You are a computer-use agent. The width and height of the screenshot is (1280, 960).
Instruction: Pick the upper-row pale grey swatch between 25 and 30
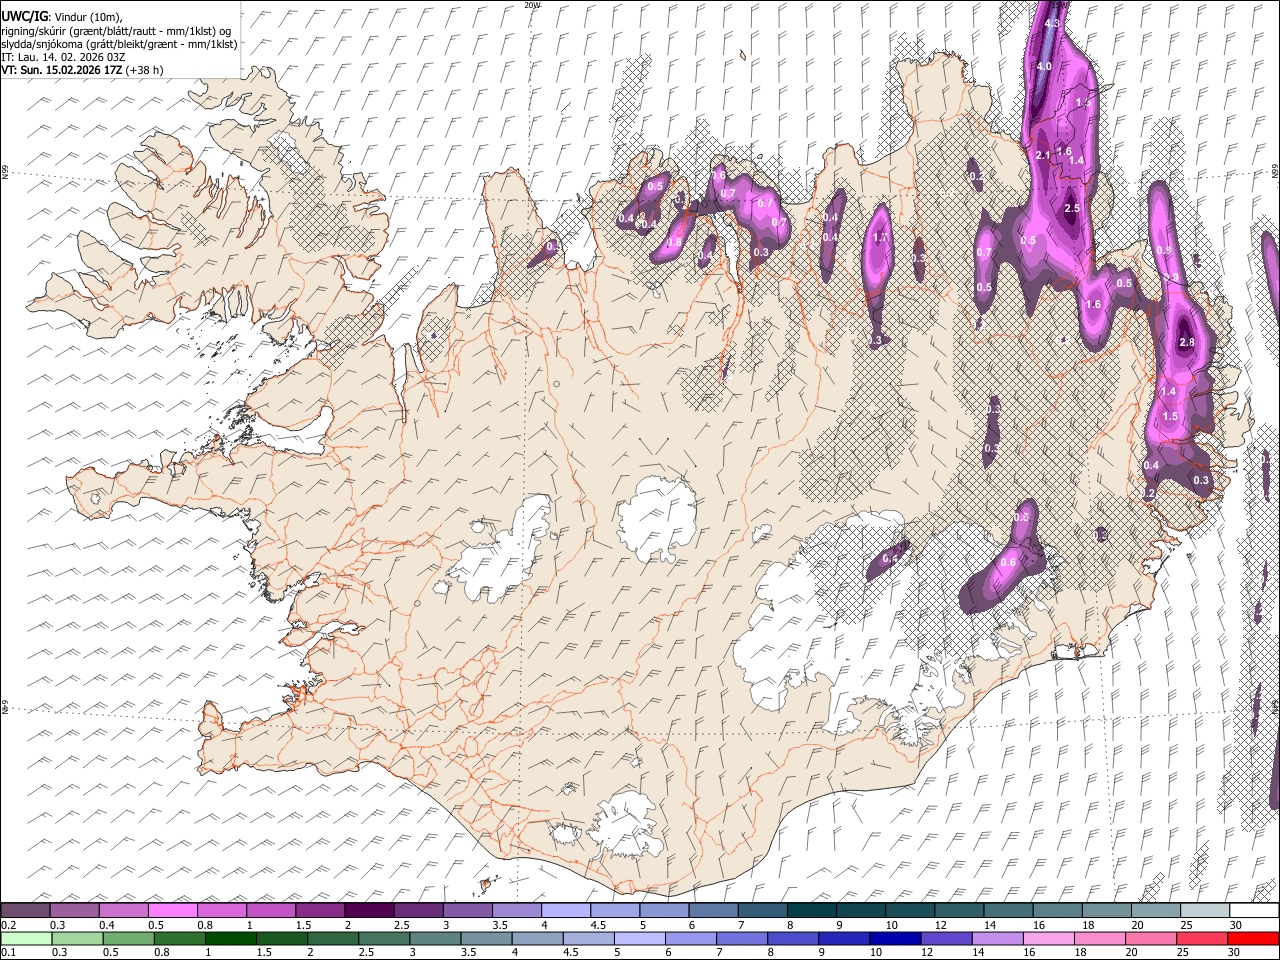pos(1203,911)
